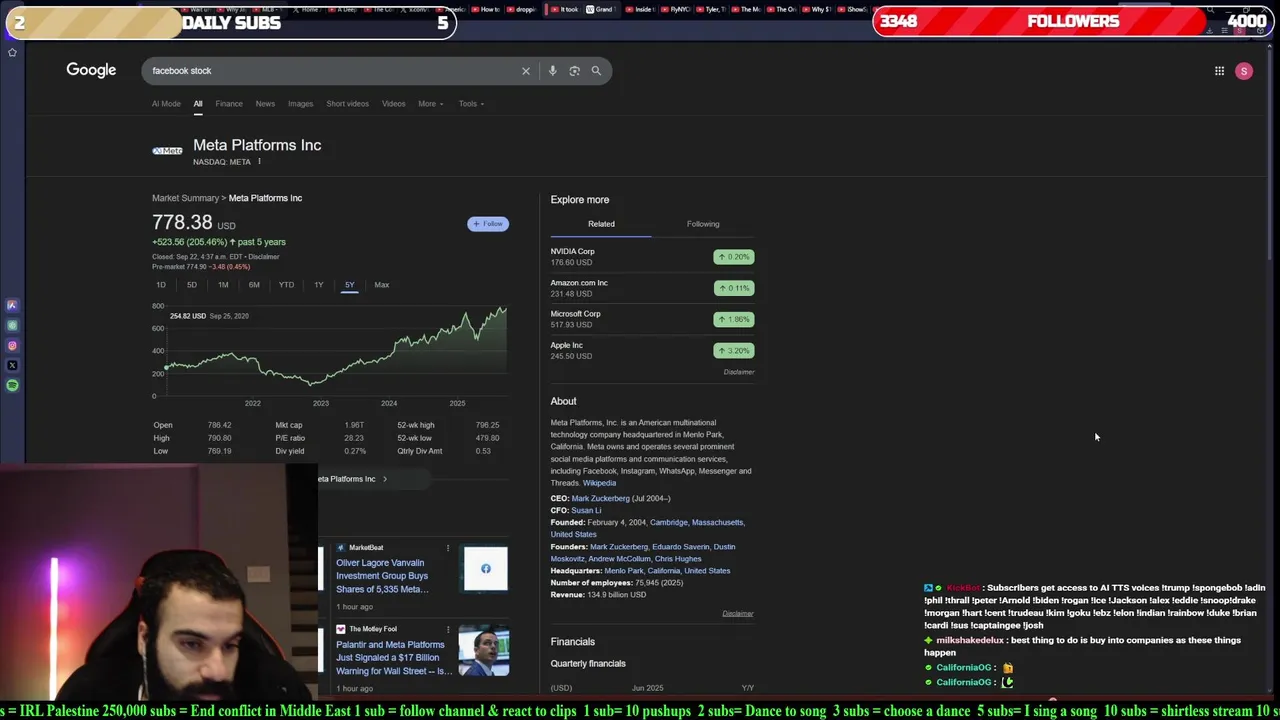Switch to the AI Mode tab
The height and width of the screenshot is (720, 1280).
166,104
